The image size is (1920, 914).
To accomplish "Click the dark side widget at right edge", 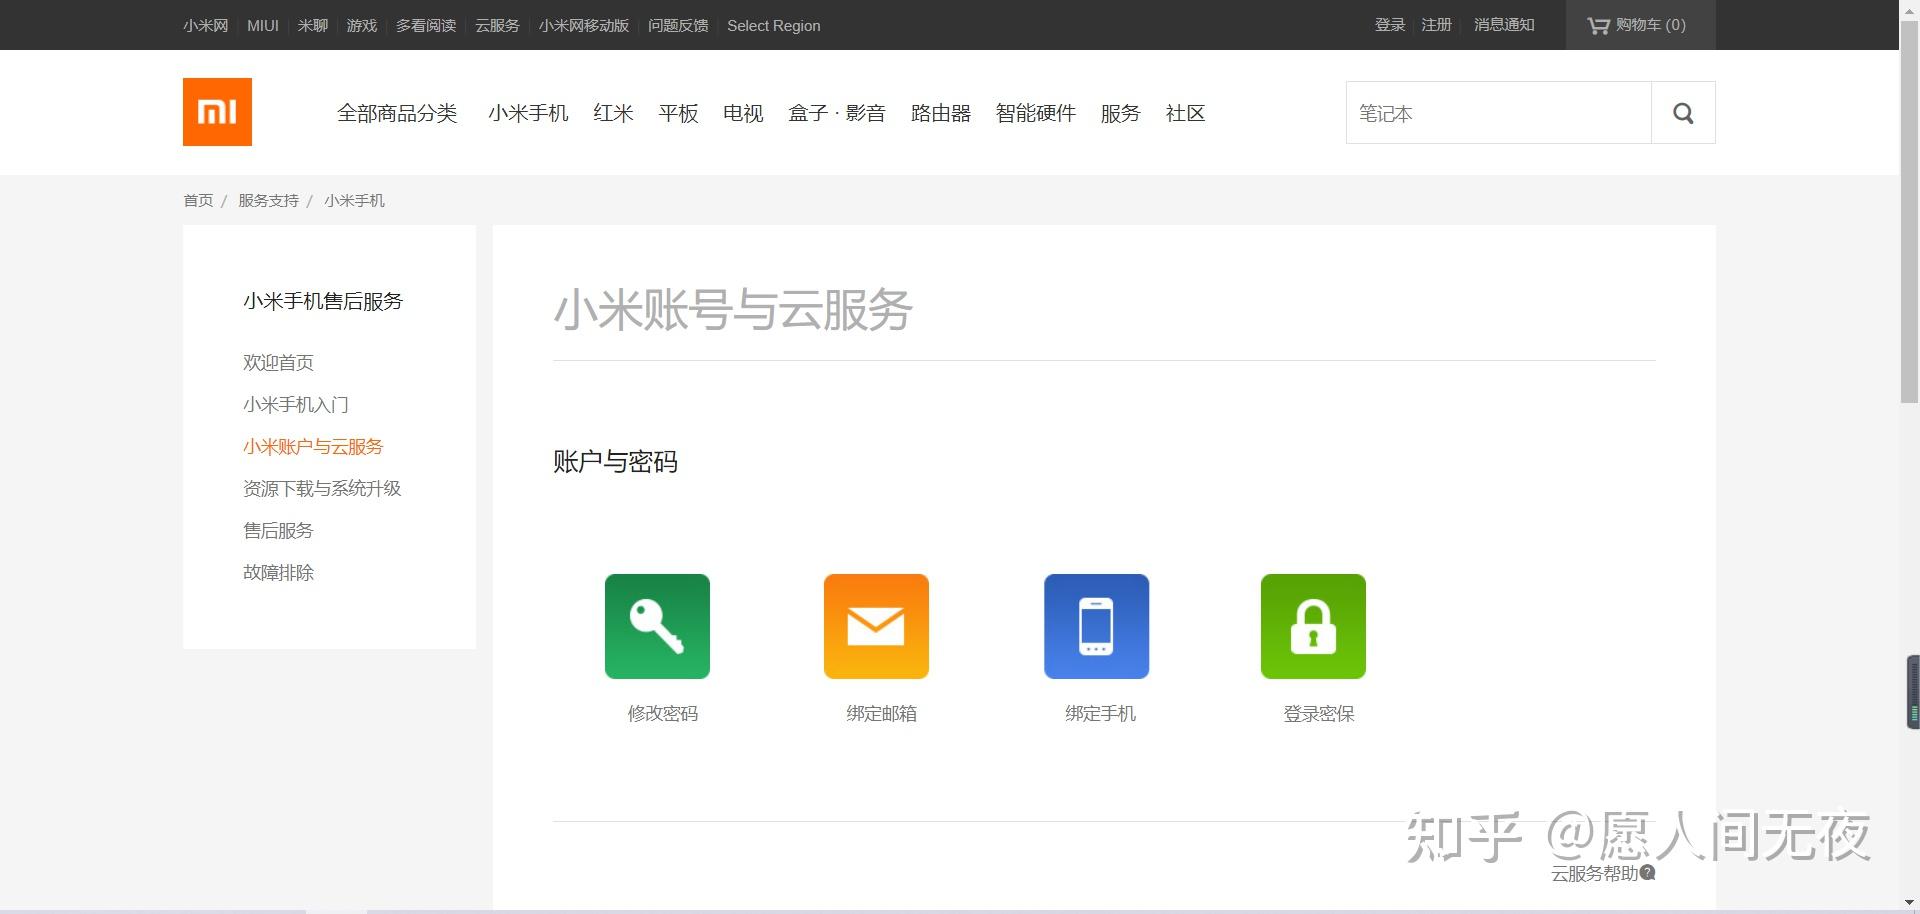I will coord(1913,692).
